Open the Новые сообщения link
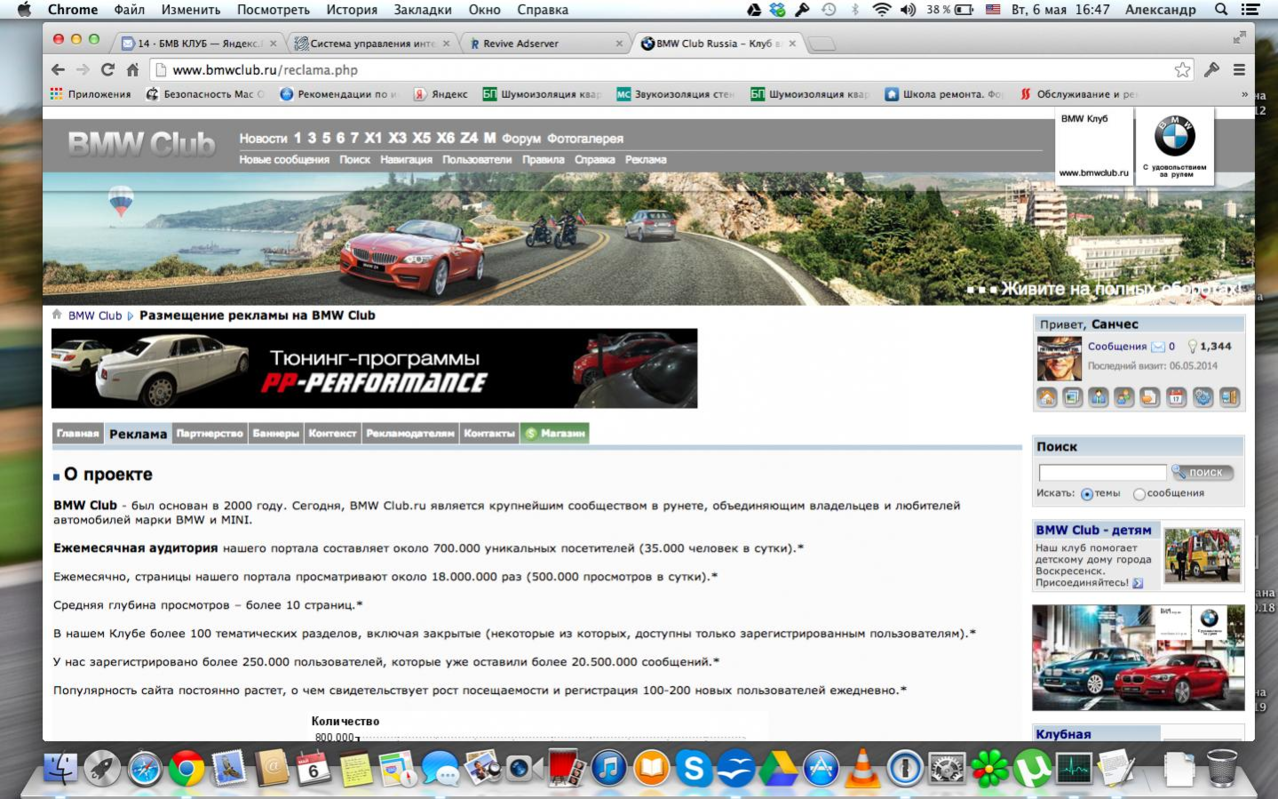Screen dimensions: 1278x799 [284, 160]
